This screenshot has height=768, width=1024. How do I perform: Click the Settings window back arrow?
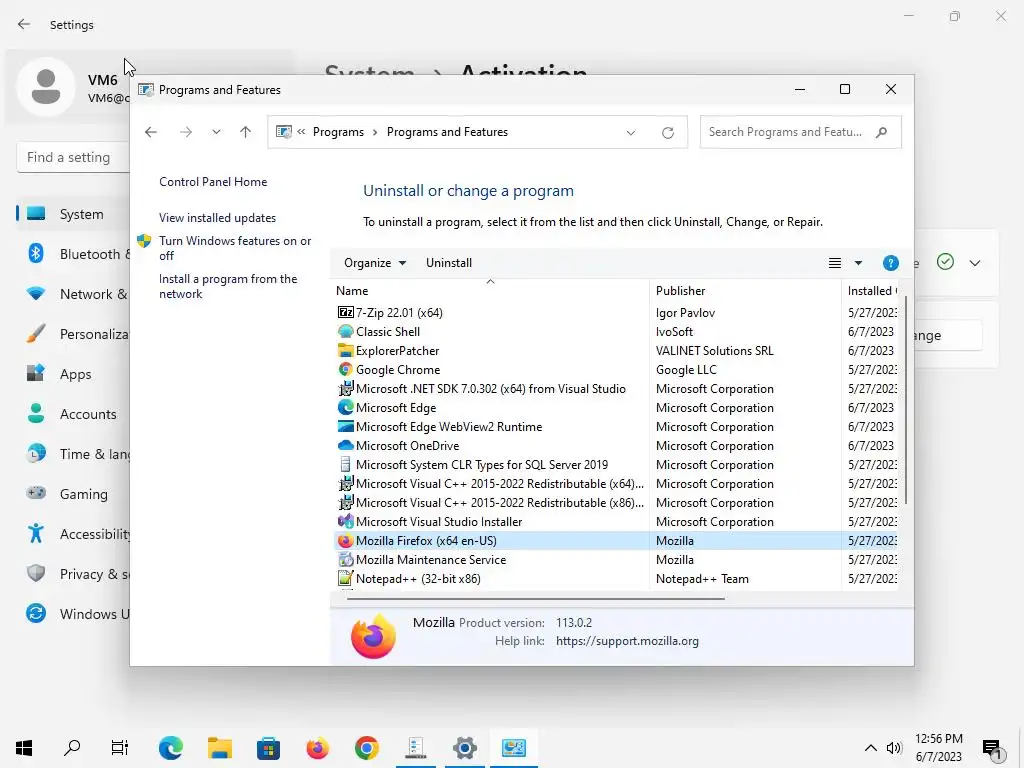tap(24, 24)
